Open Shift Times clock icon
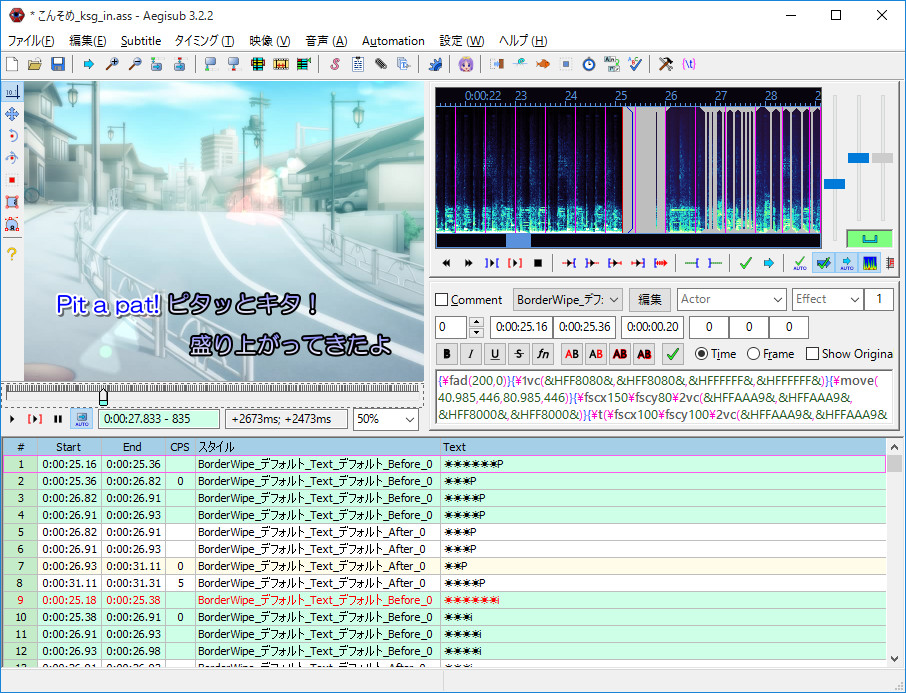This screenshot has height=693, width=906. [589, 64]
